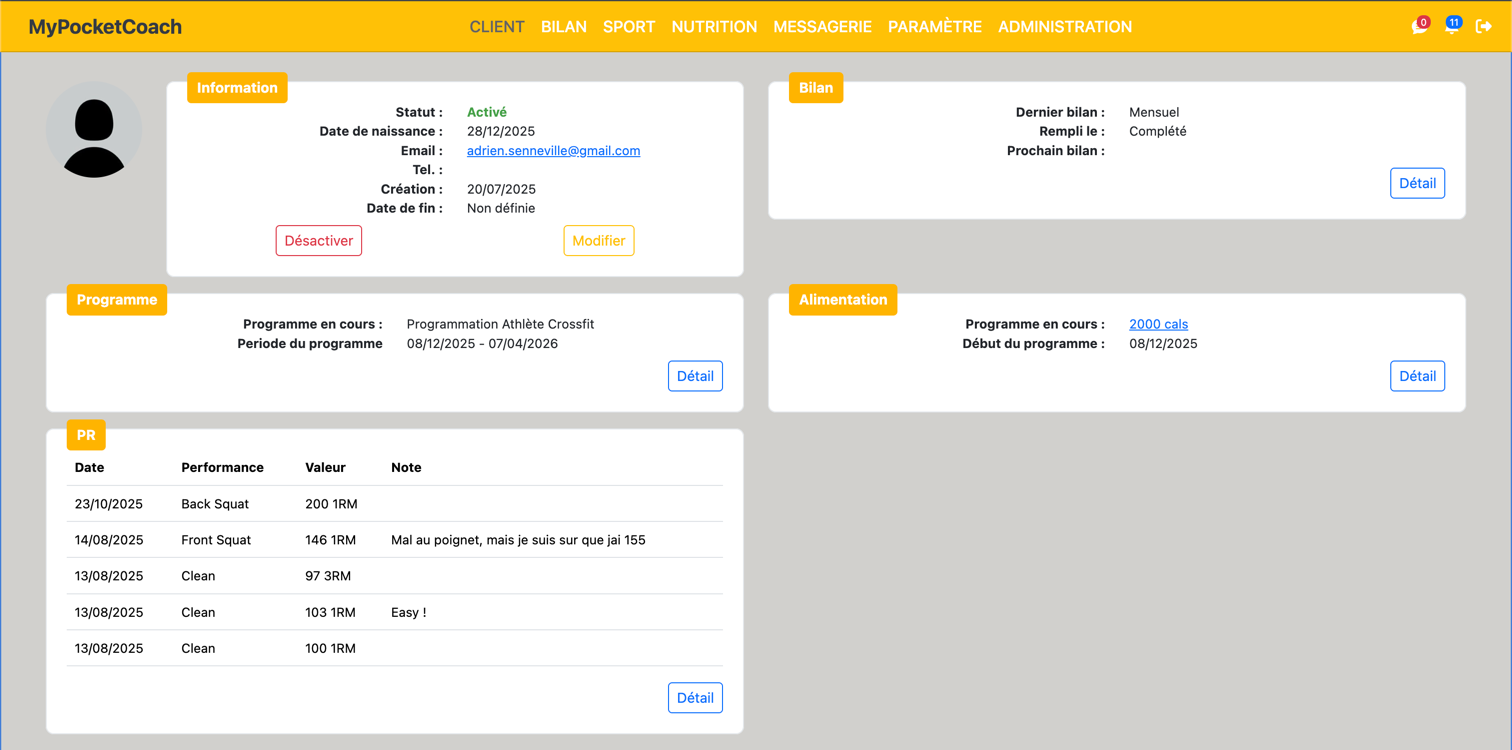Navigate to PARAMÈTRE
The image size is (1512, 750).
coord(935,27)
